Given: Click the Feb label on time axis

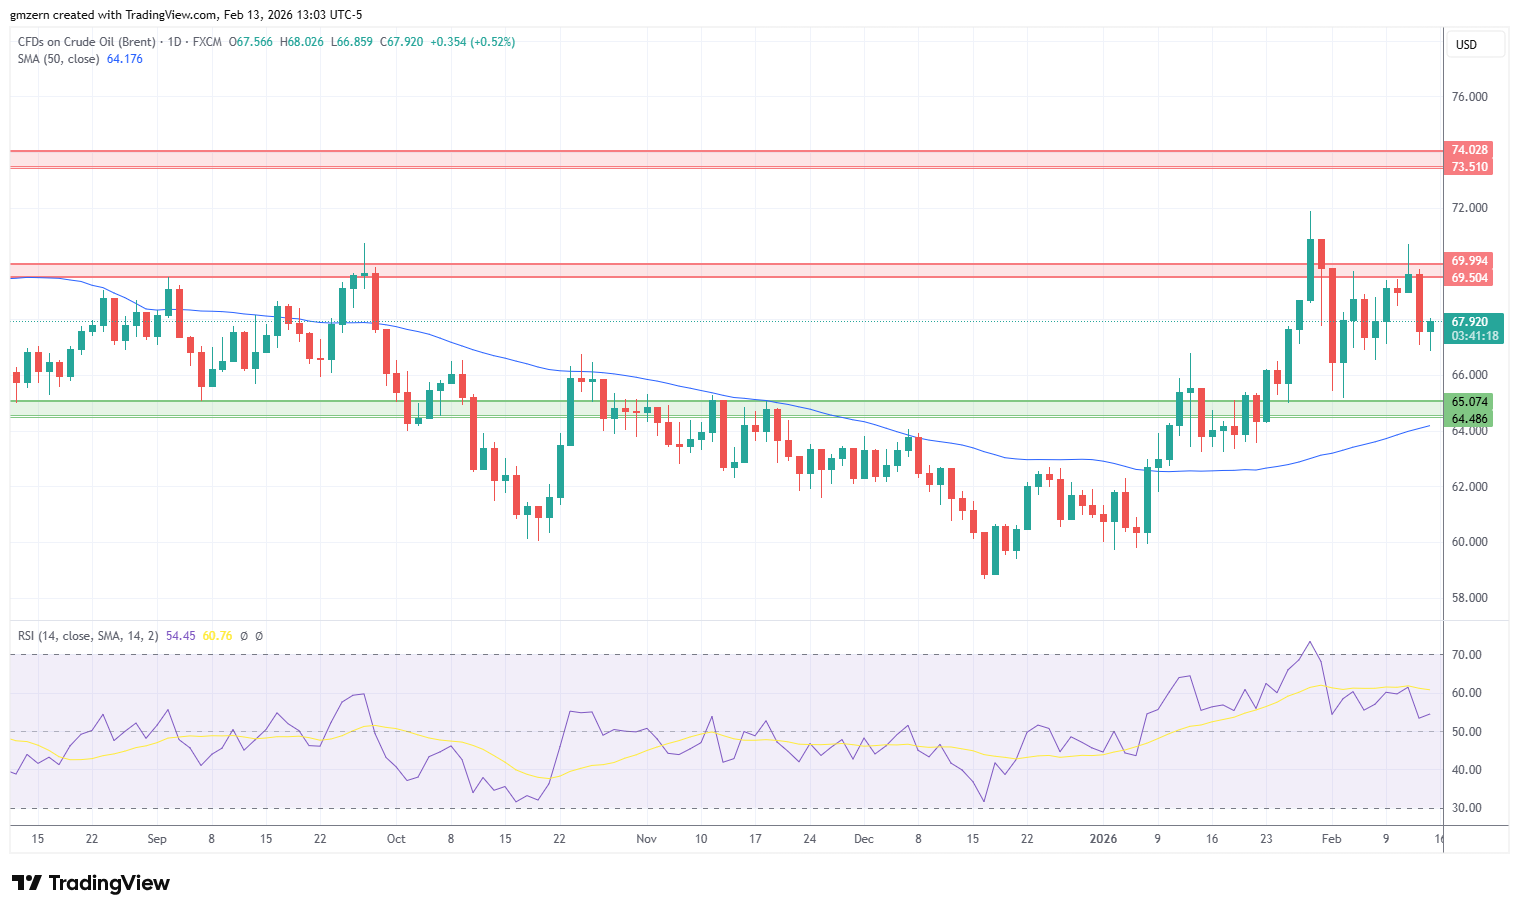Looking at the screenshot, I should click(x=1331, y=839).
